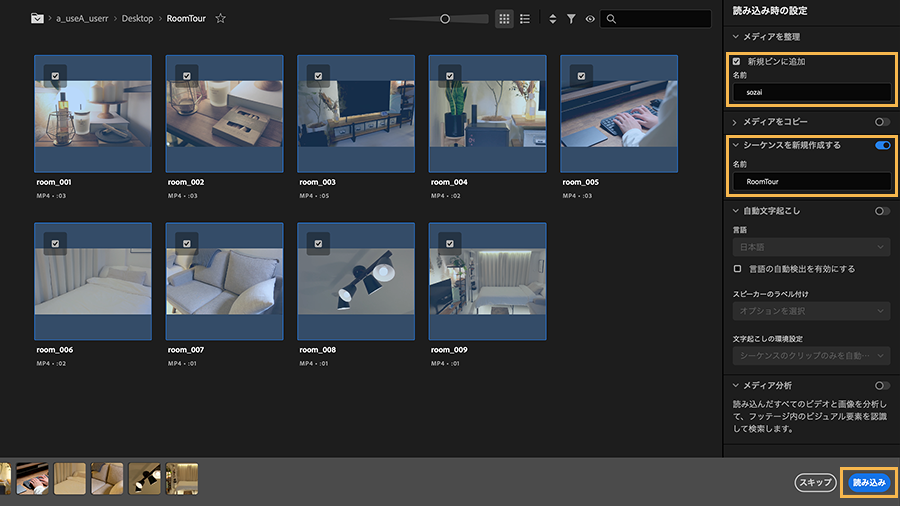Switch to list view
The image size is (900, 506).
525,18
